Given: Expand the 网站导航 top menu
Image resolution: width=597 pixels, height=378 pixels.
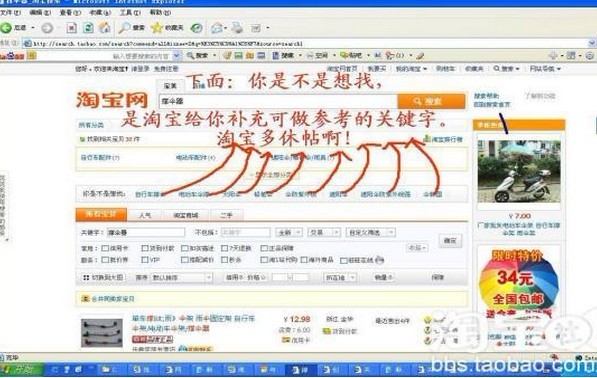Looking at the screenshot, I should (x=545, y=69).
